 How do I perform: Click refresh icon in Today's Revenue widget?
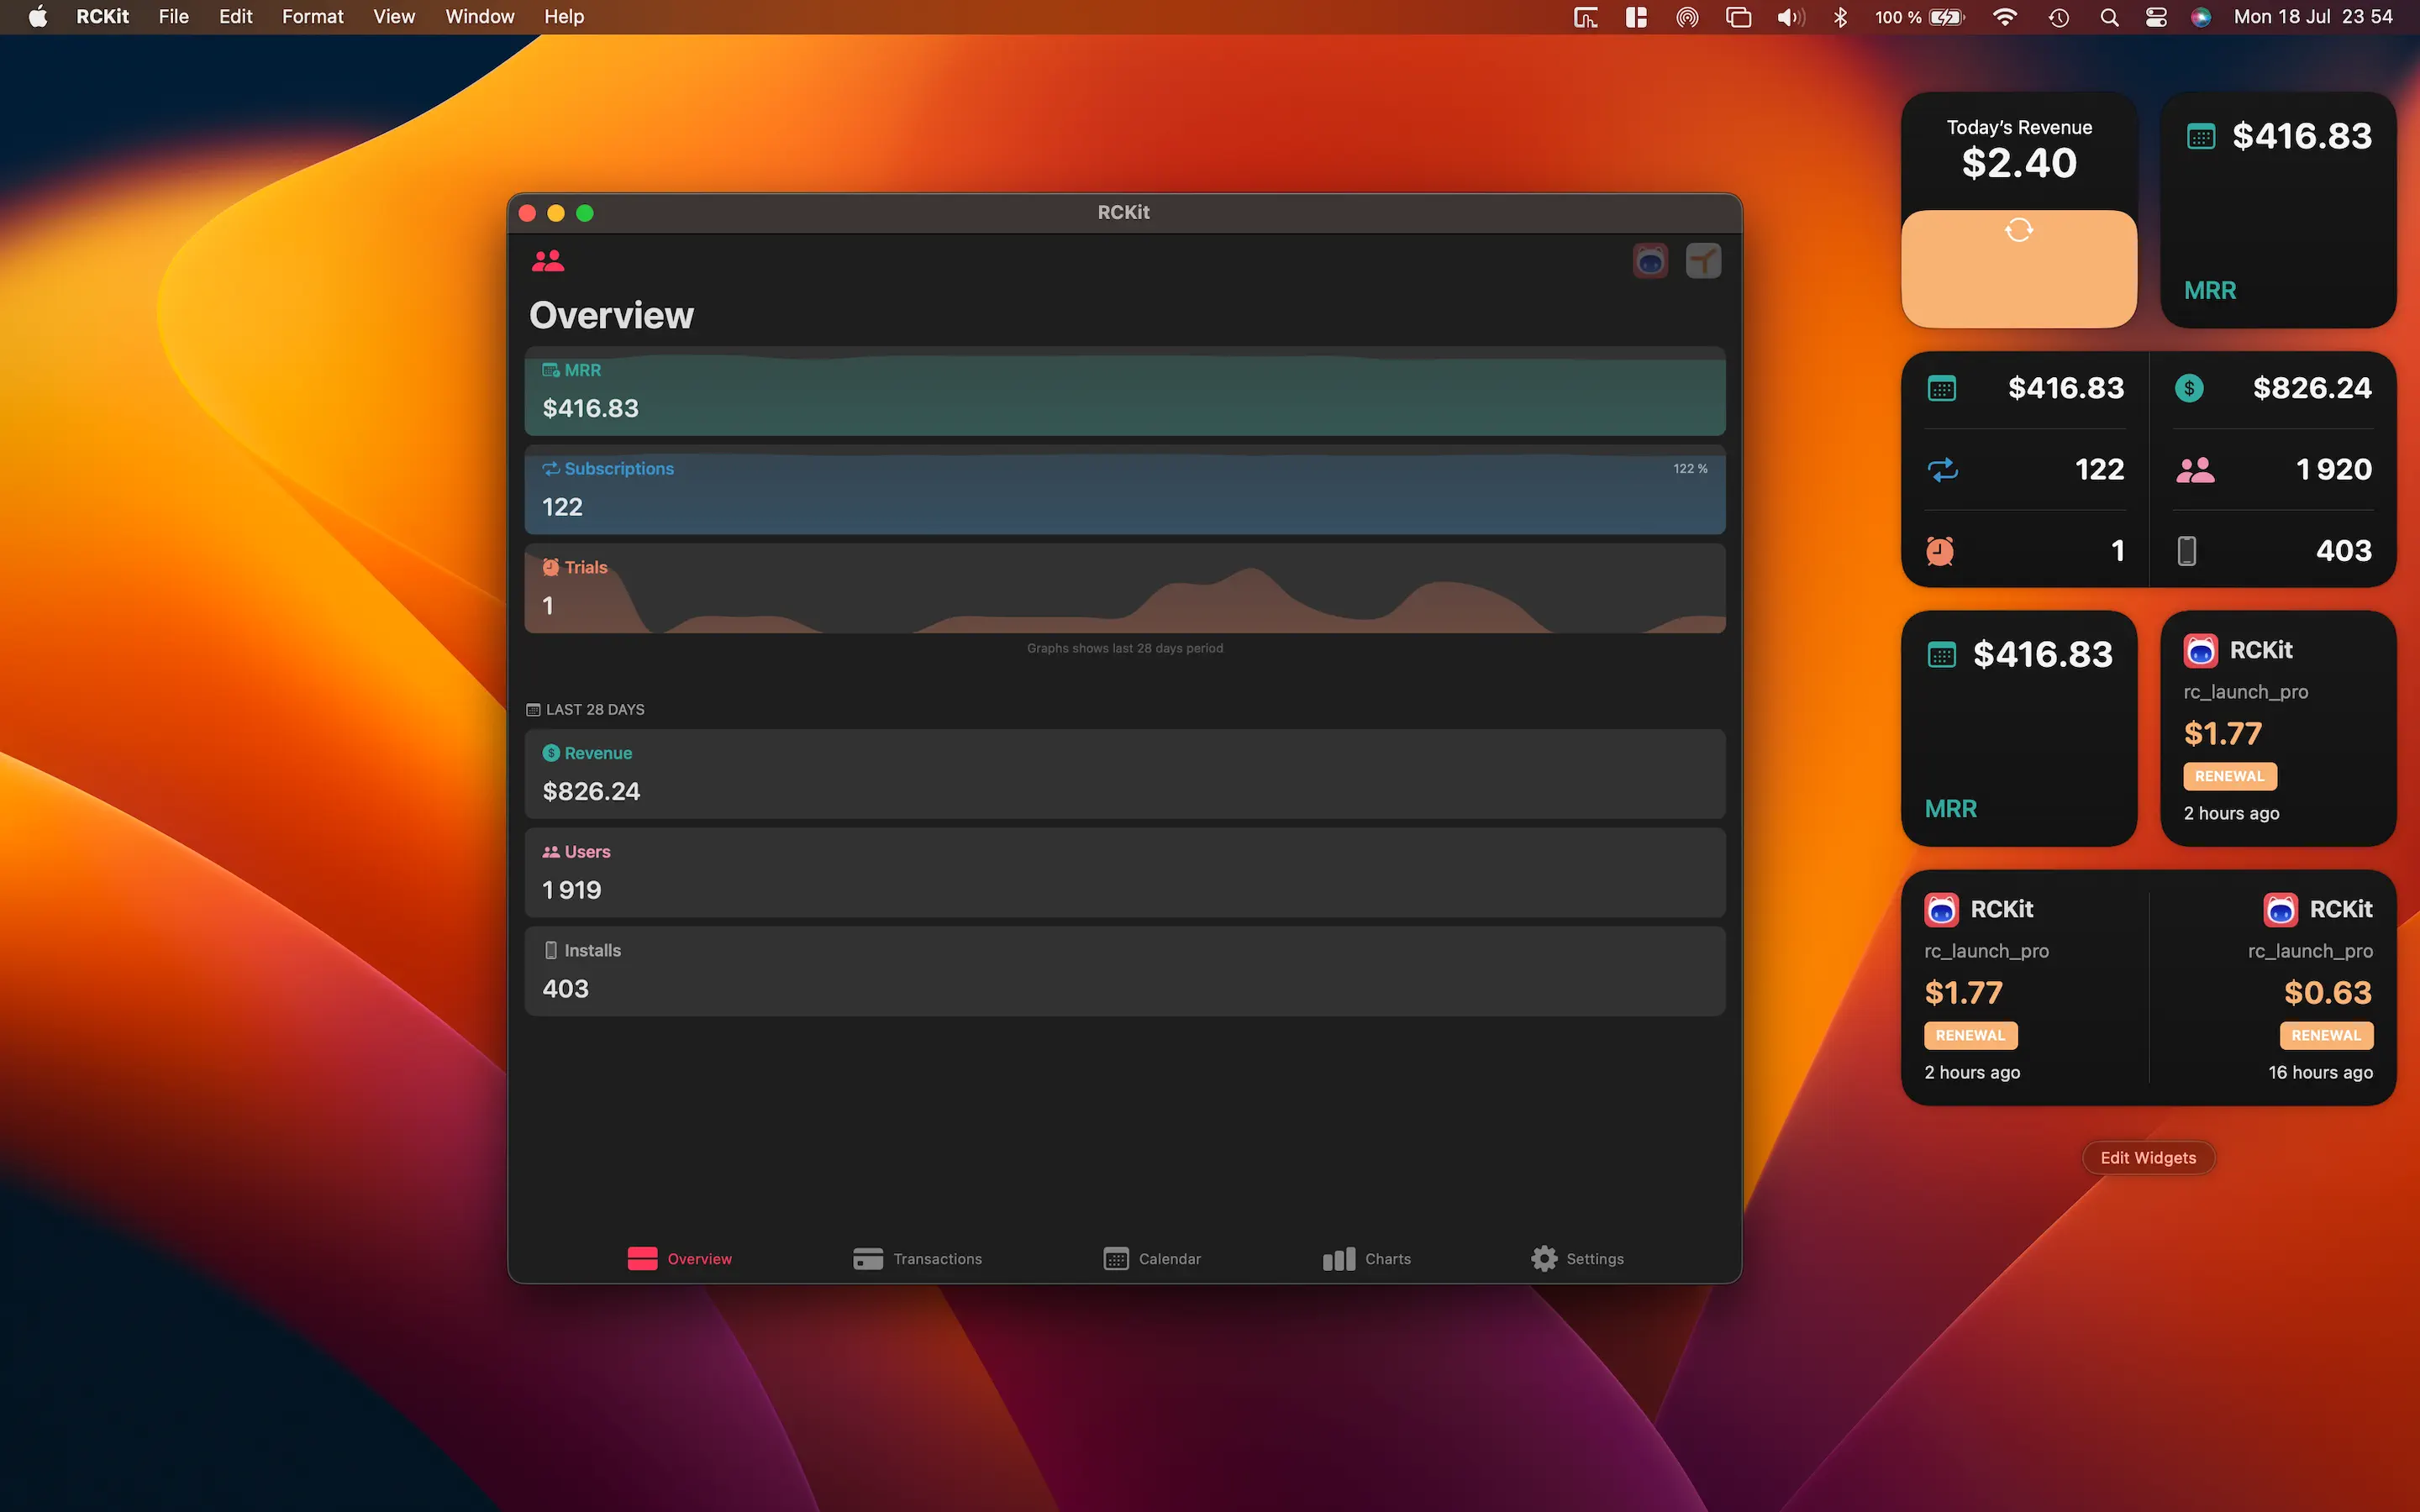[x=2018, y=231]
